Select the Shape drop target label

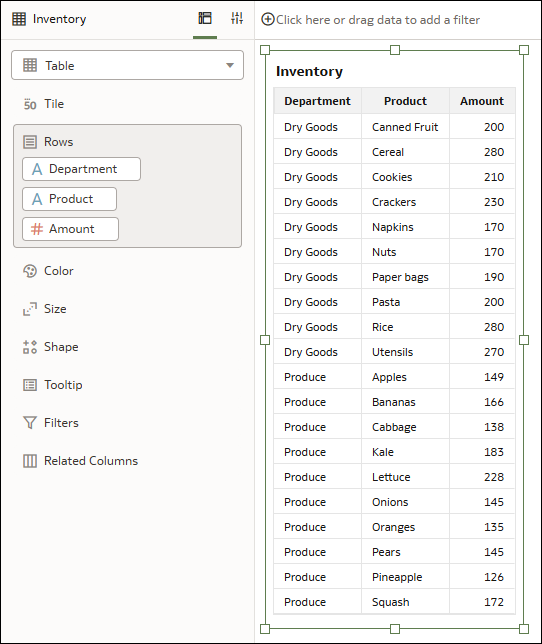pyautogui.click(x=61, y=347)
